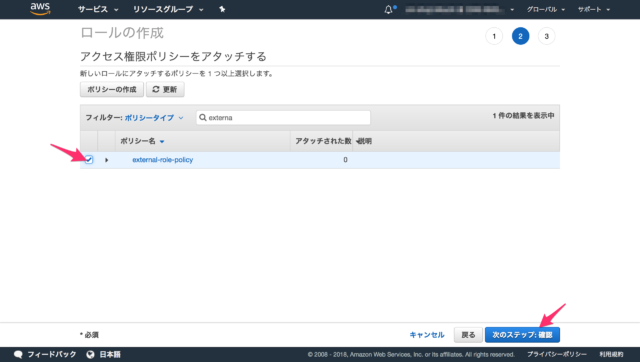This screenshot has height=362, width=640.
Task: Open the ポリシータイプ filter dropdown
Action: pos(154,118)
